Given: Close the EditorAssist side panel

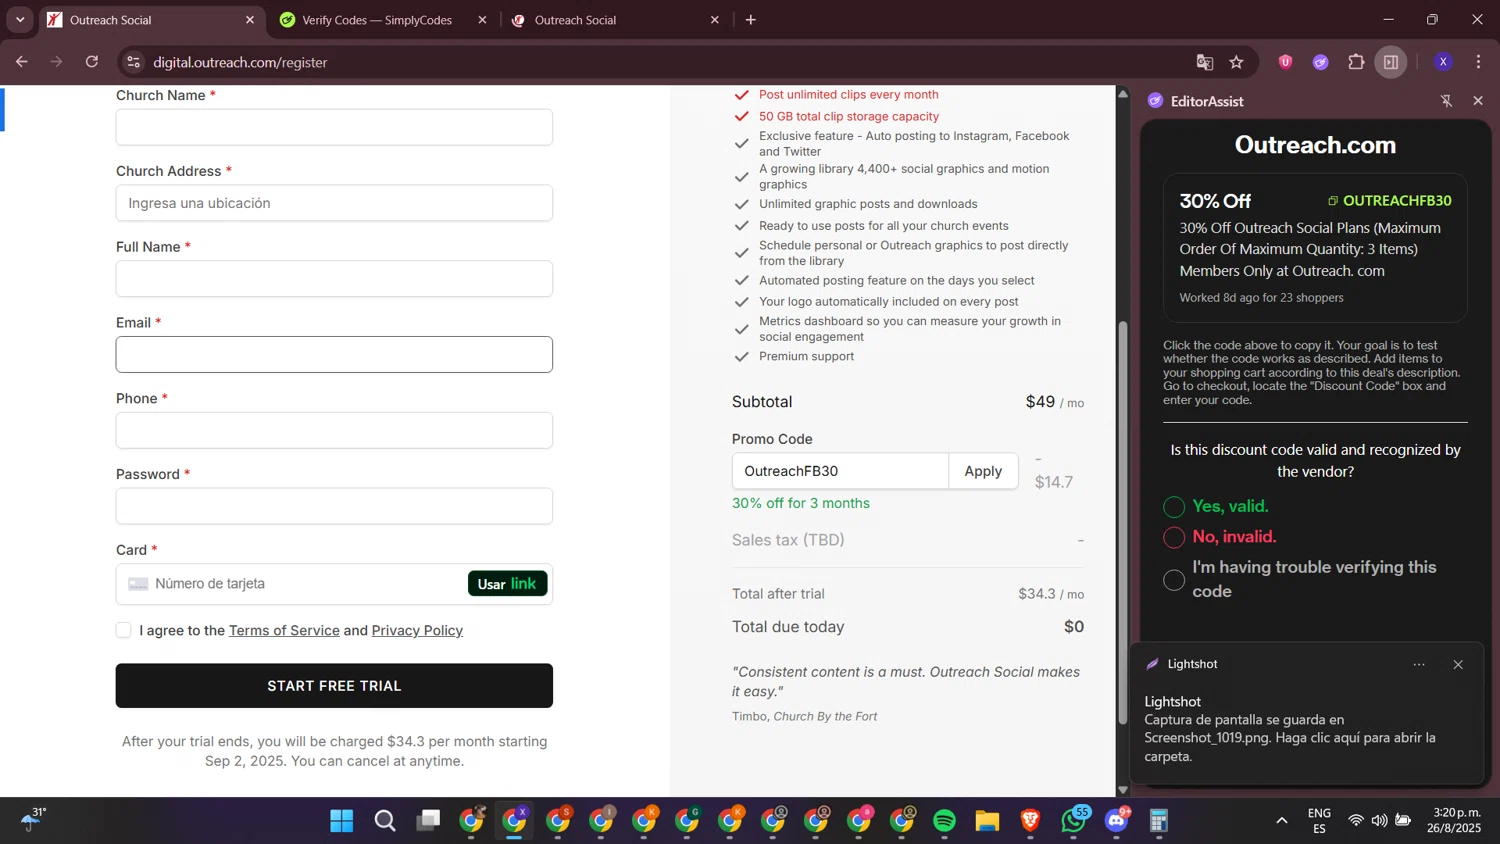Looking at the screenshot, I should [x=1478, y=101].
